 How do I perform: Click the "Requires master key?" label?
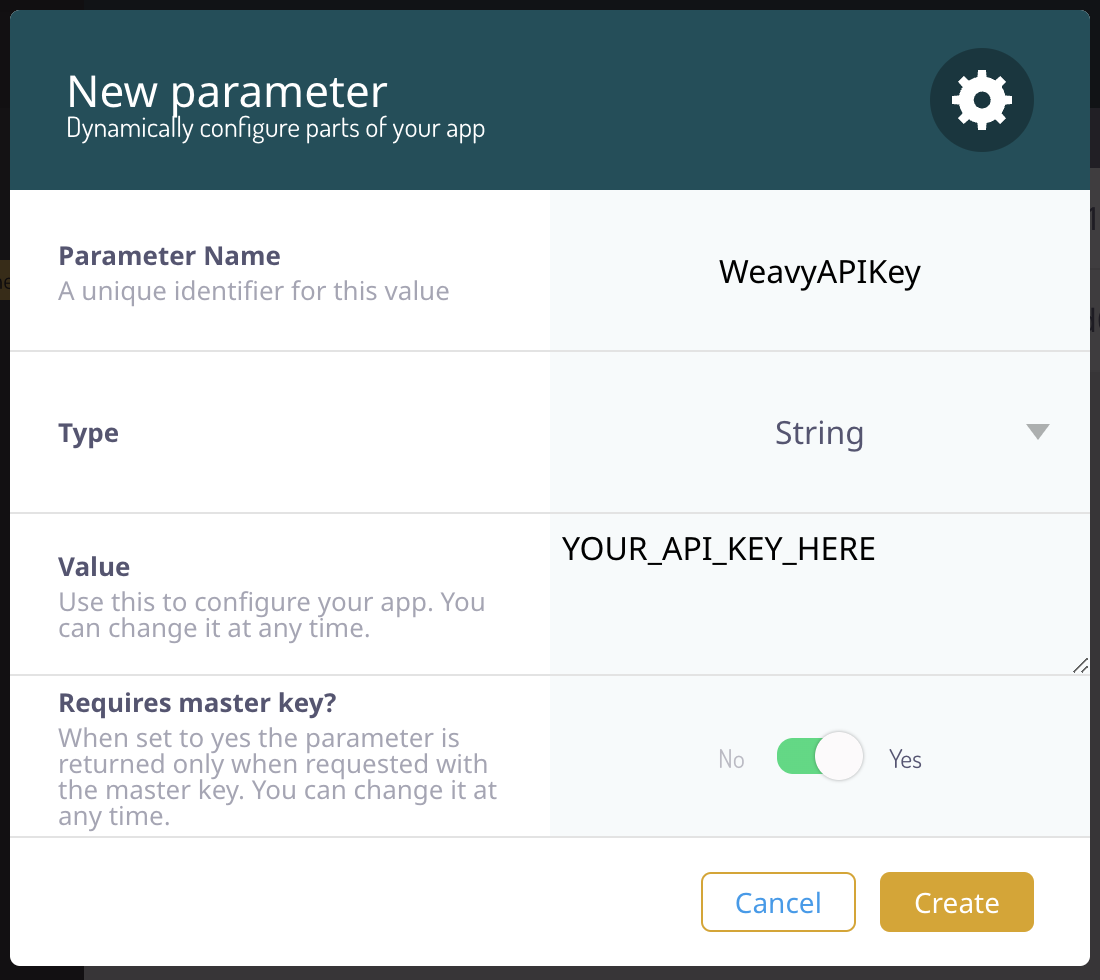(x=197, y=703)
